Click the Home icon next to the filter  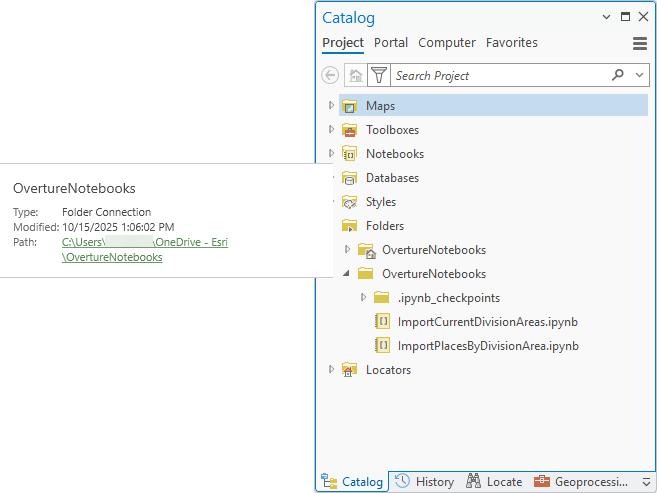click(x=356, y=75)
